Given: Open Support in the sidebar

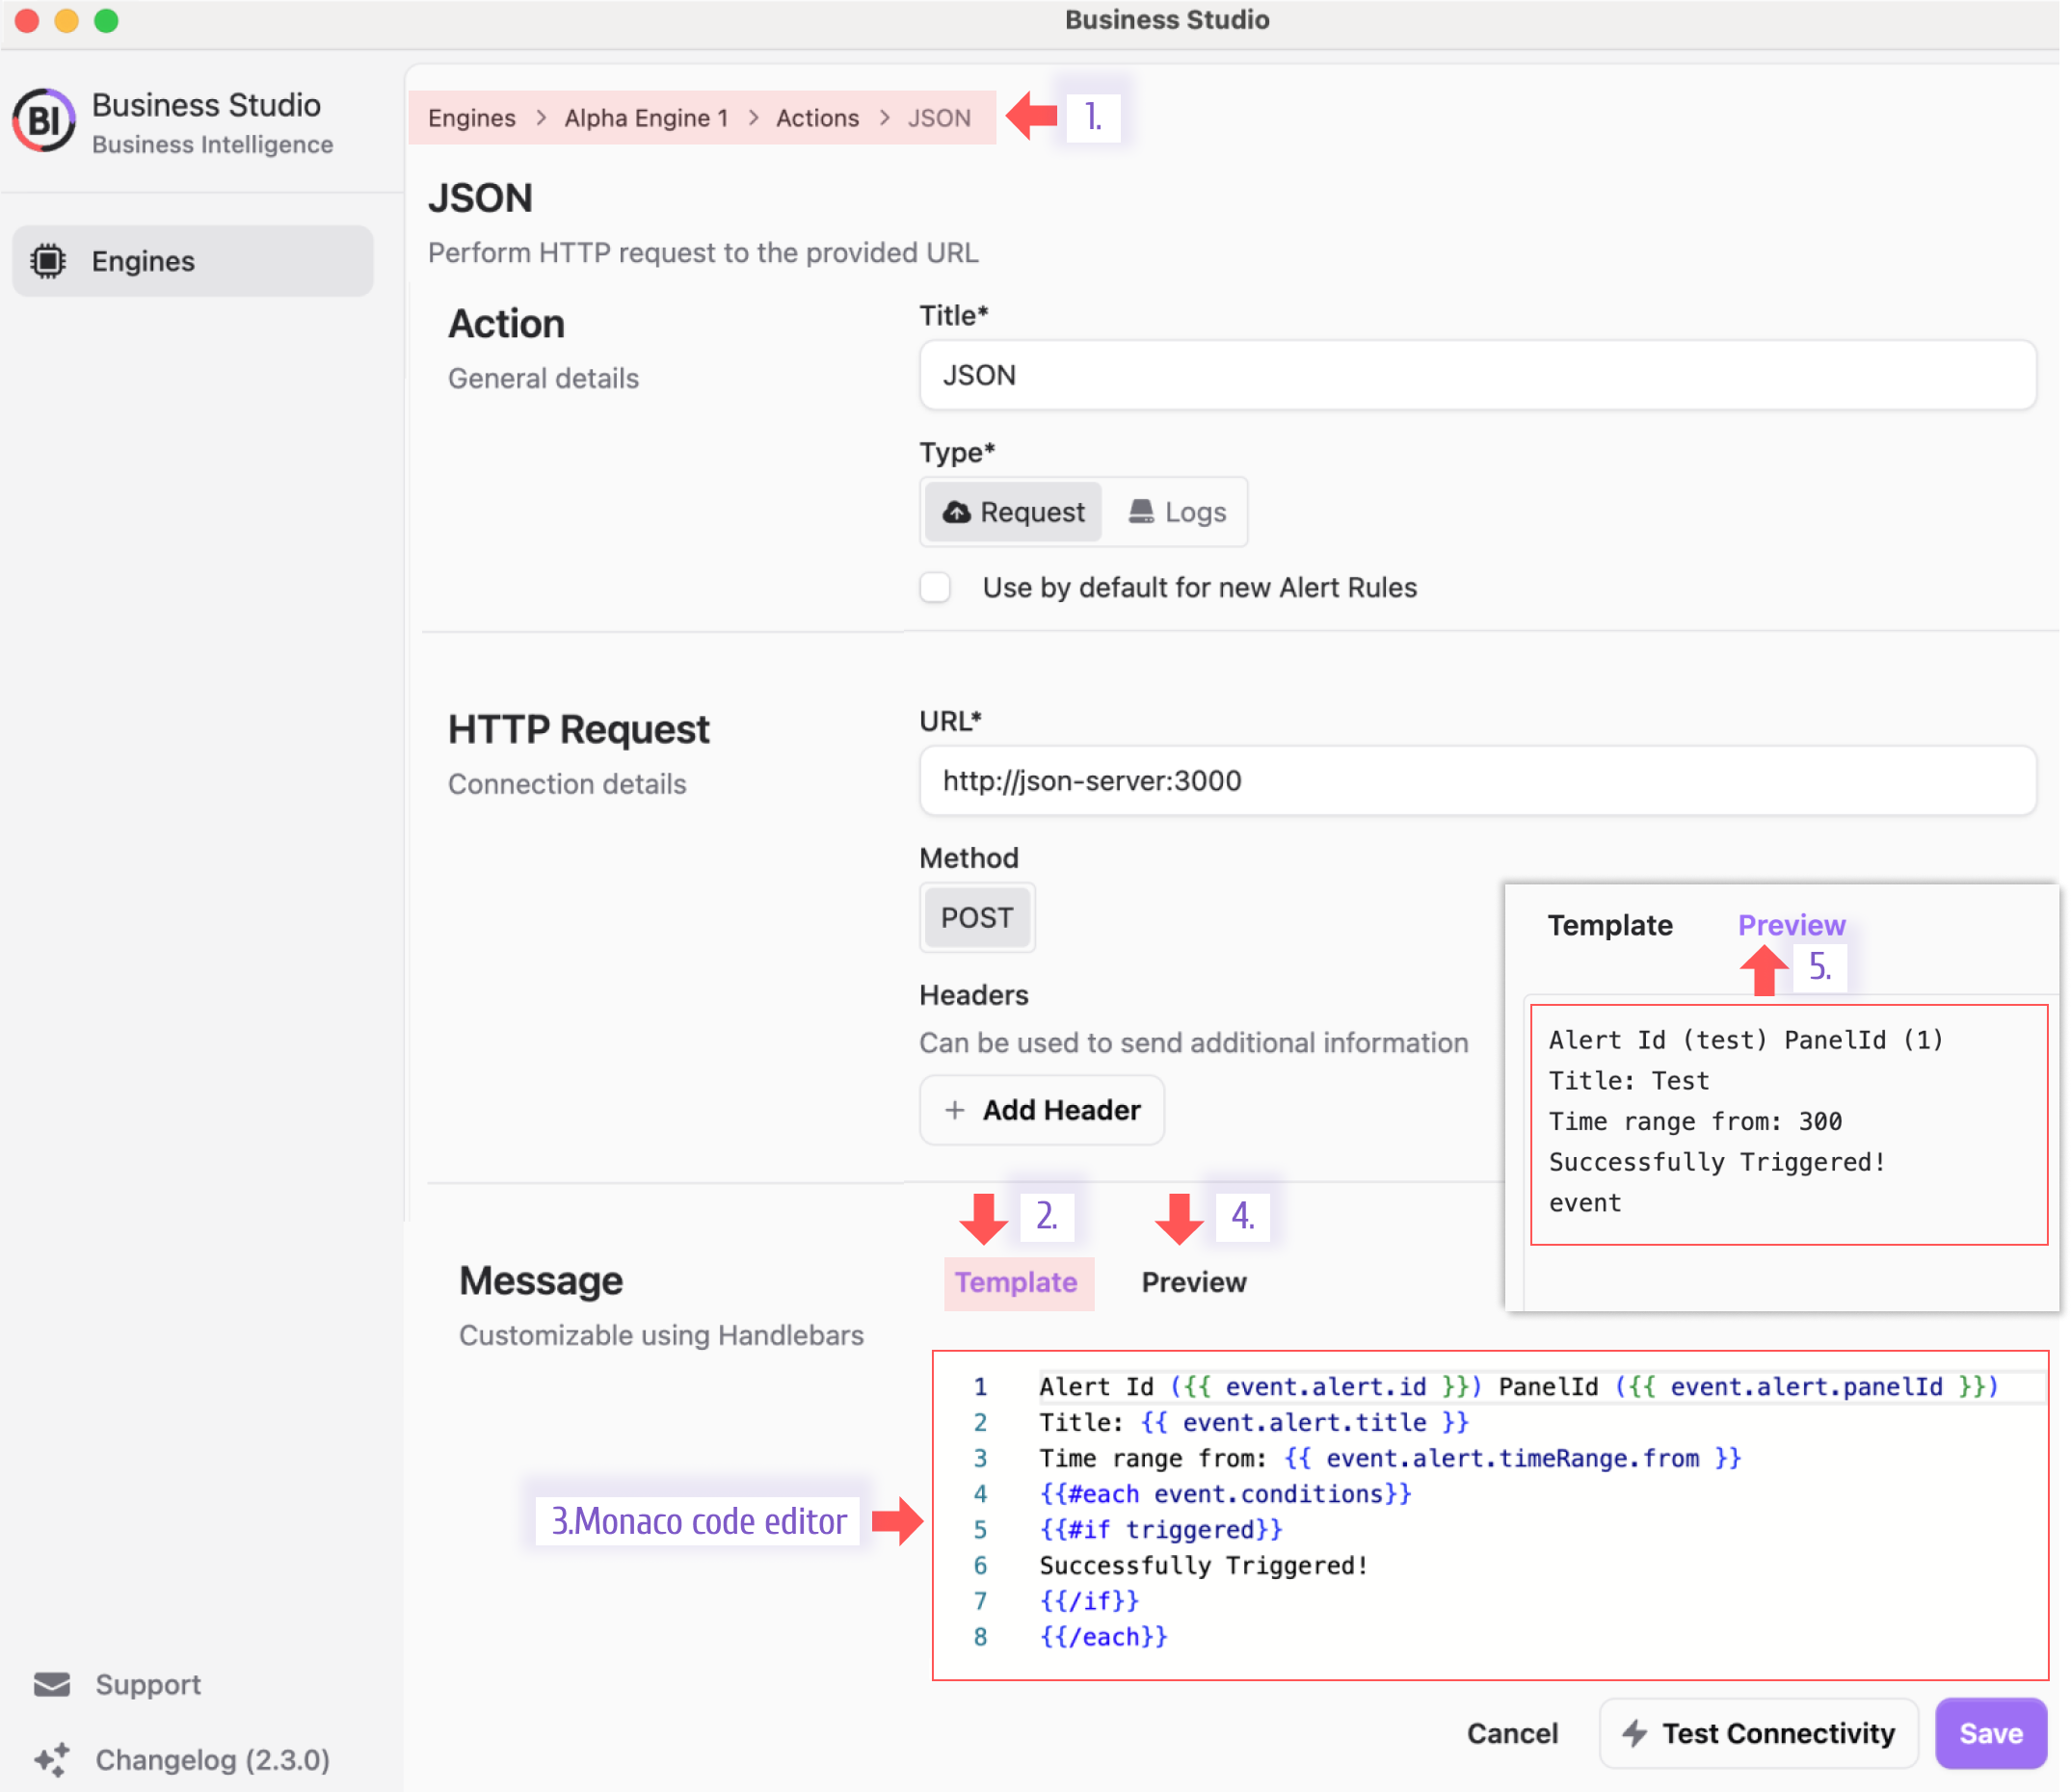Looking at the screenshot, I should (x=148, y=1685).
